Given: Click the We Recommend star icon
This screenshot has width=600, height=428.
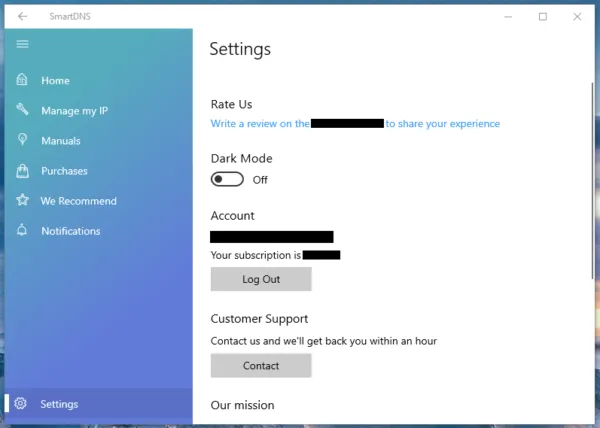Looking at the screenshot, I should [22, 200].
